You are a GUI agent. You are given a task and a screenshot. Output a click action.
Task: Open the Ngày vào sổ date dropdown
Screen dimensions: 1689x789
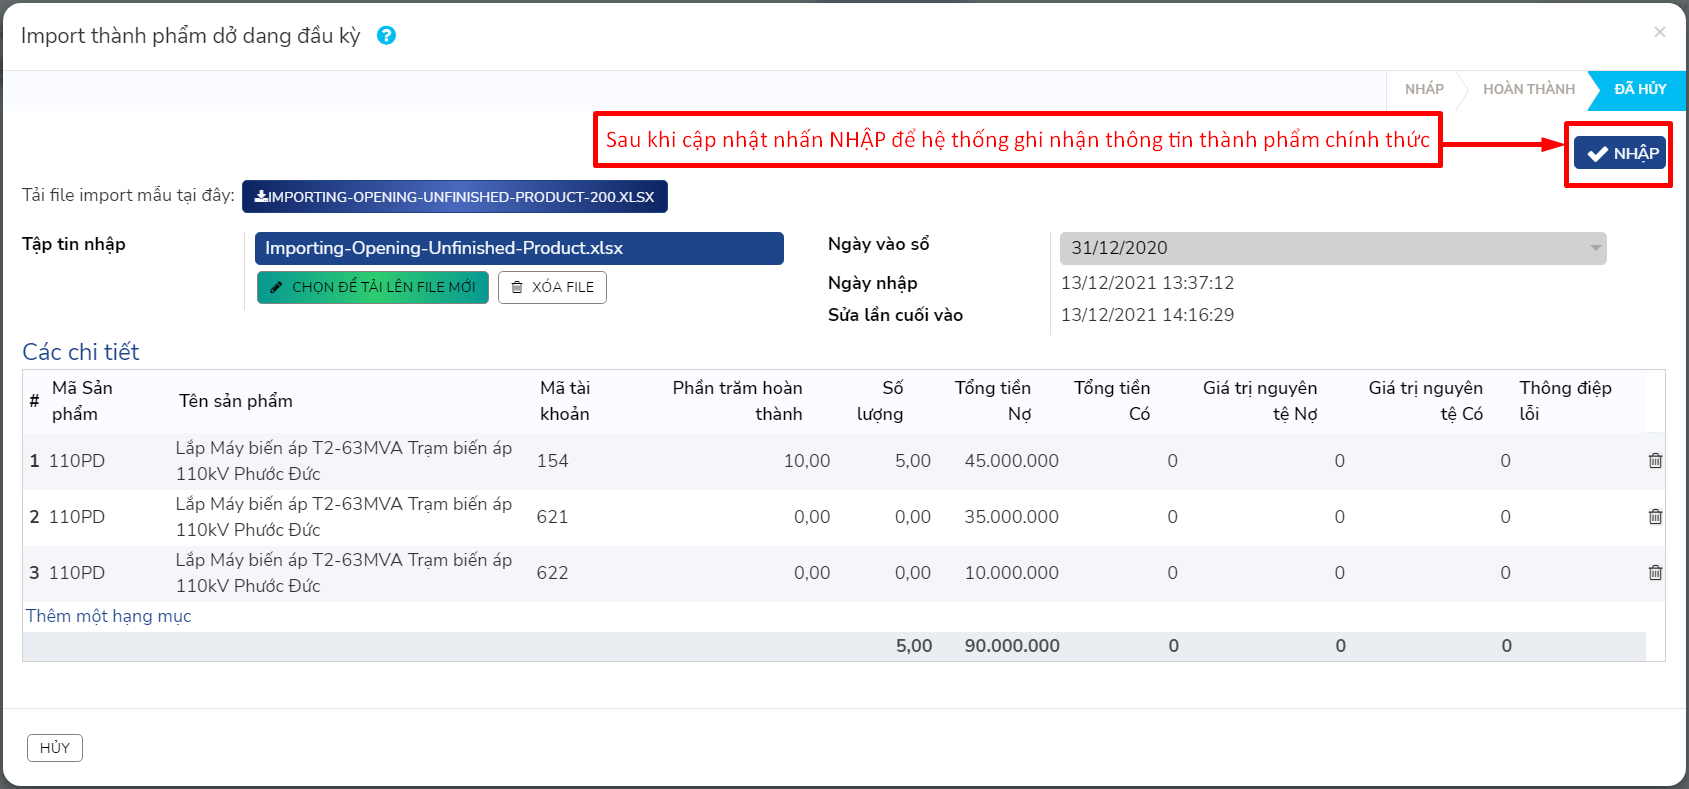(x=1333, y=248)
